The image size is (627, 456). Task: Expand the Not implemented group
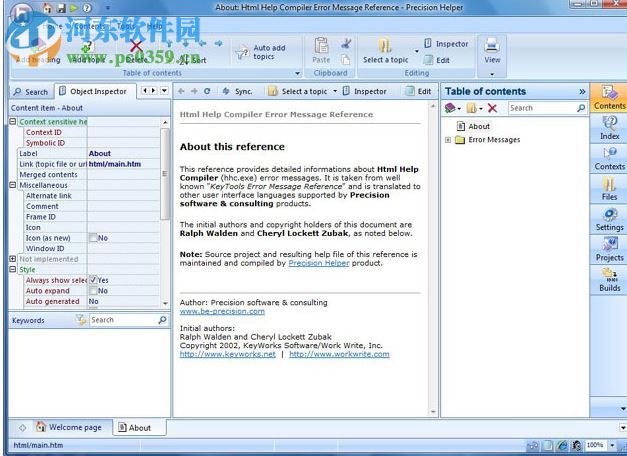pyautogui.click(x=12, y=259)
